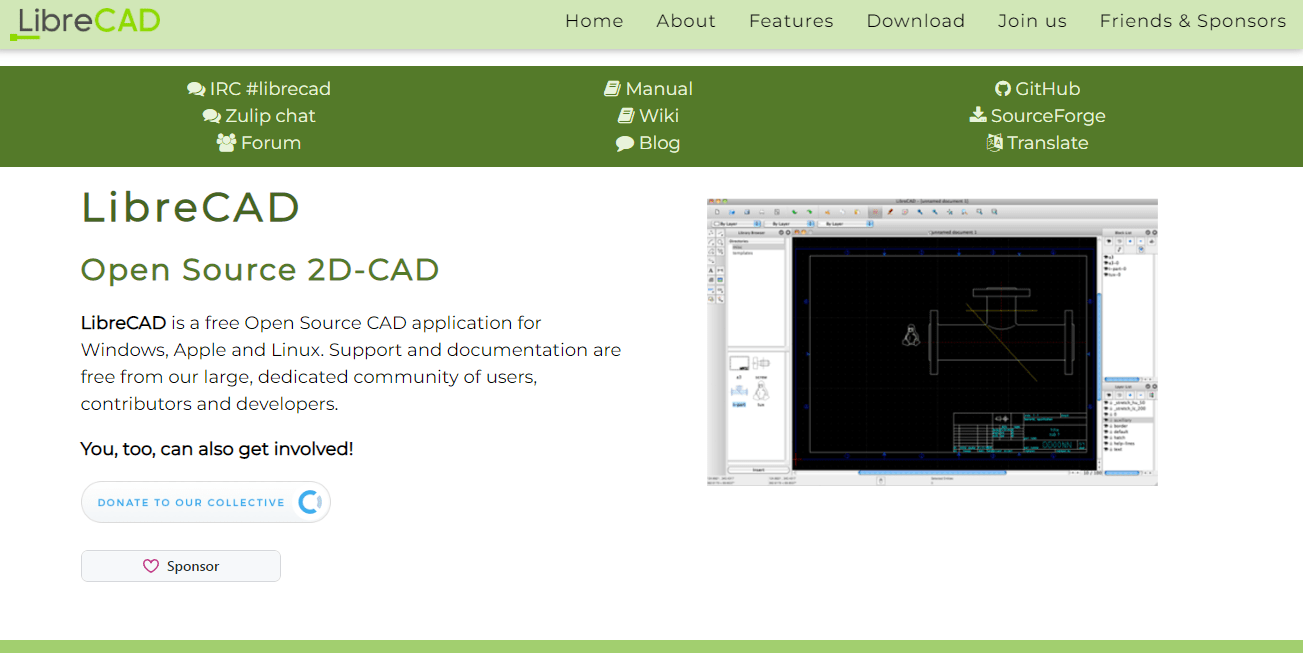Visit the Blog link
Screen dimensions: 1303x653
(x=659, y=143)
